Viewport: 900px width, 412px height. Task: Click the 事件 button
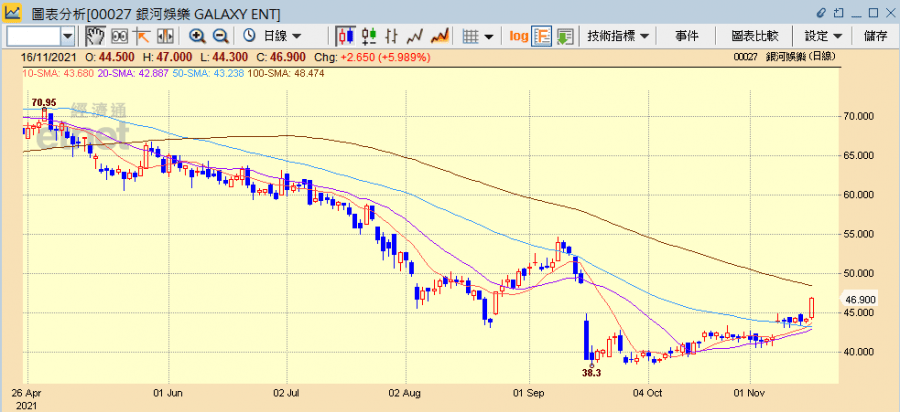687,36
